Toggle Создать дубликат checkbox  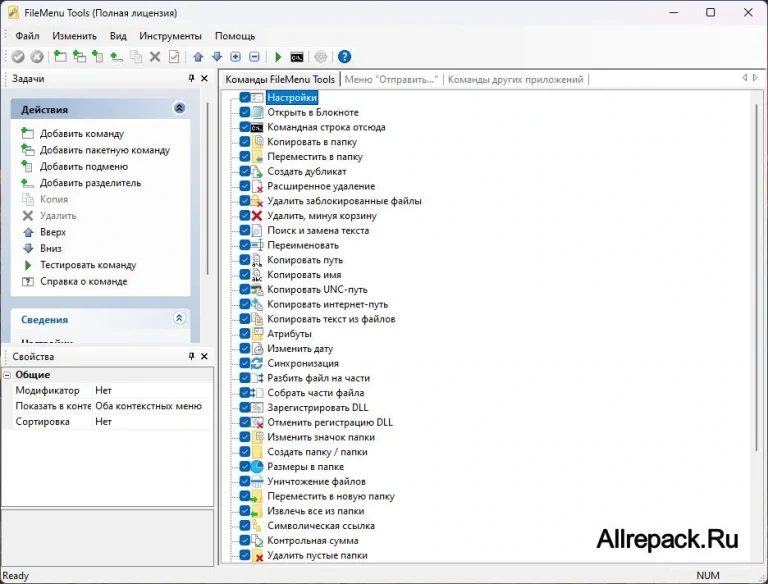click(245, 171)
